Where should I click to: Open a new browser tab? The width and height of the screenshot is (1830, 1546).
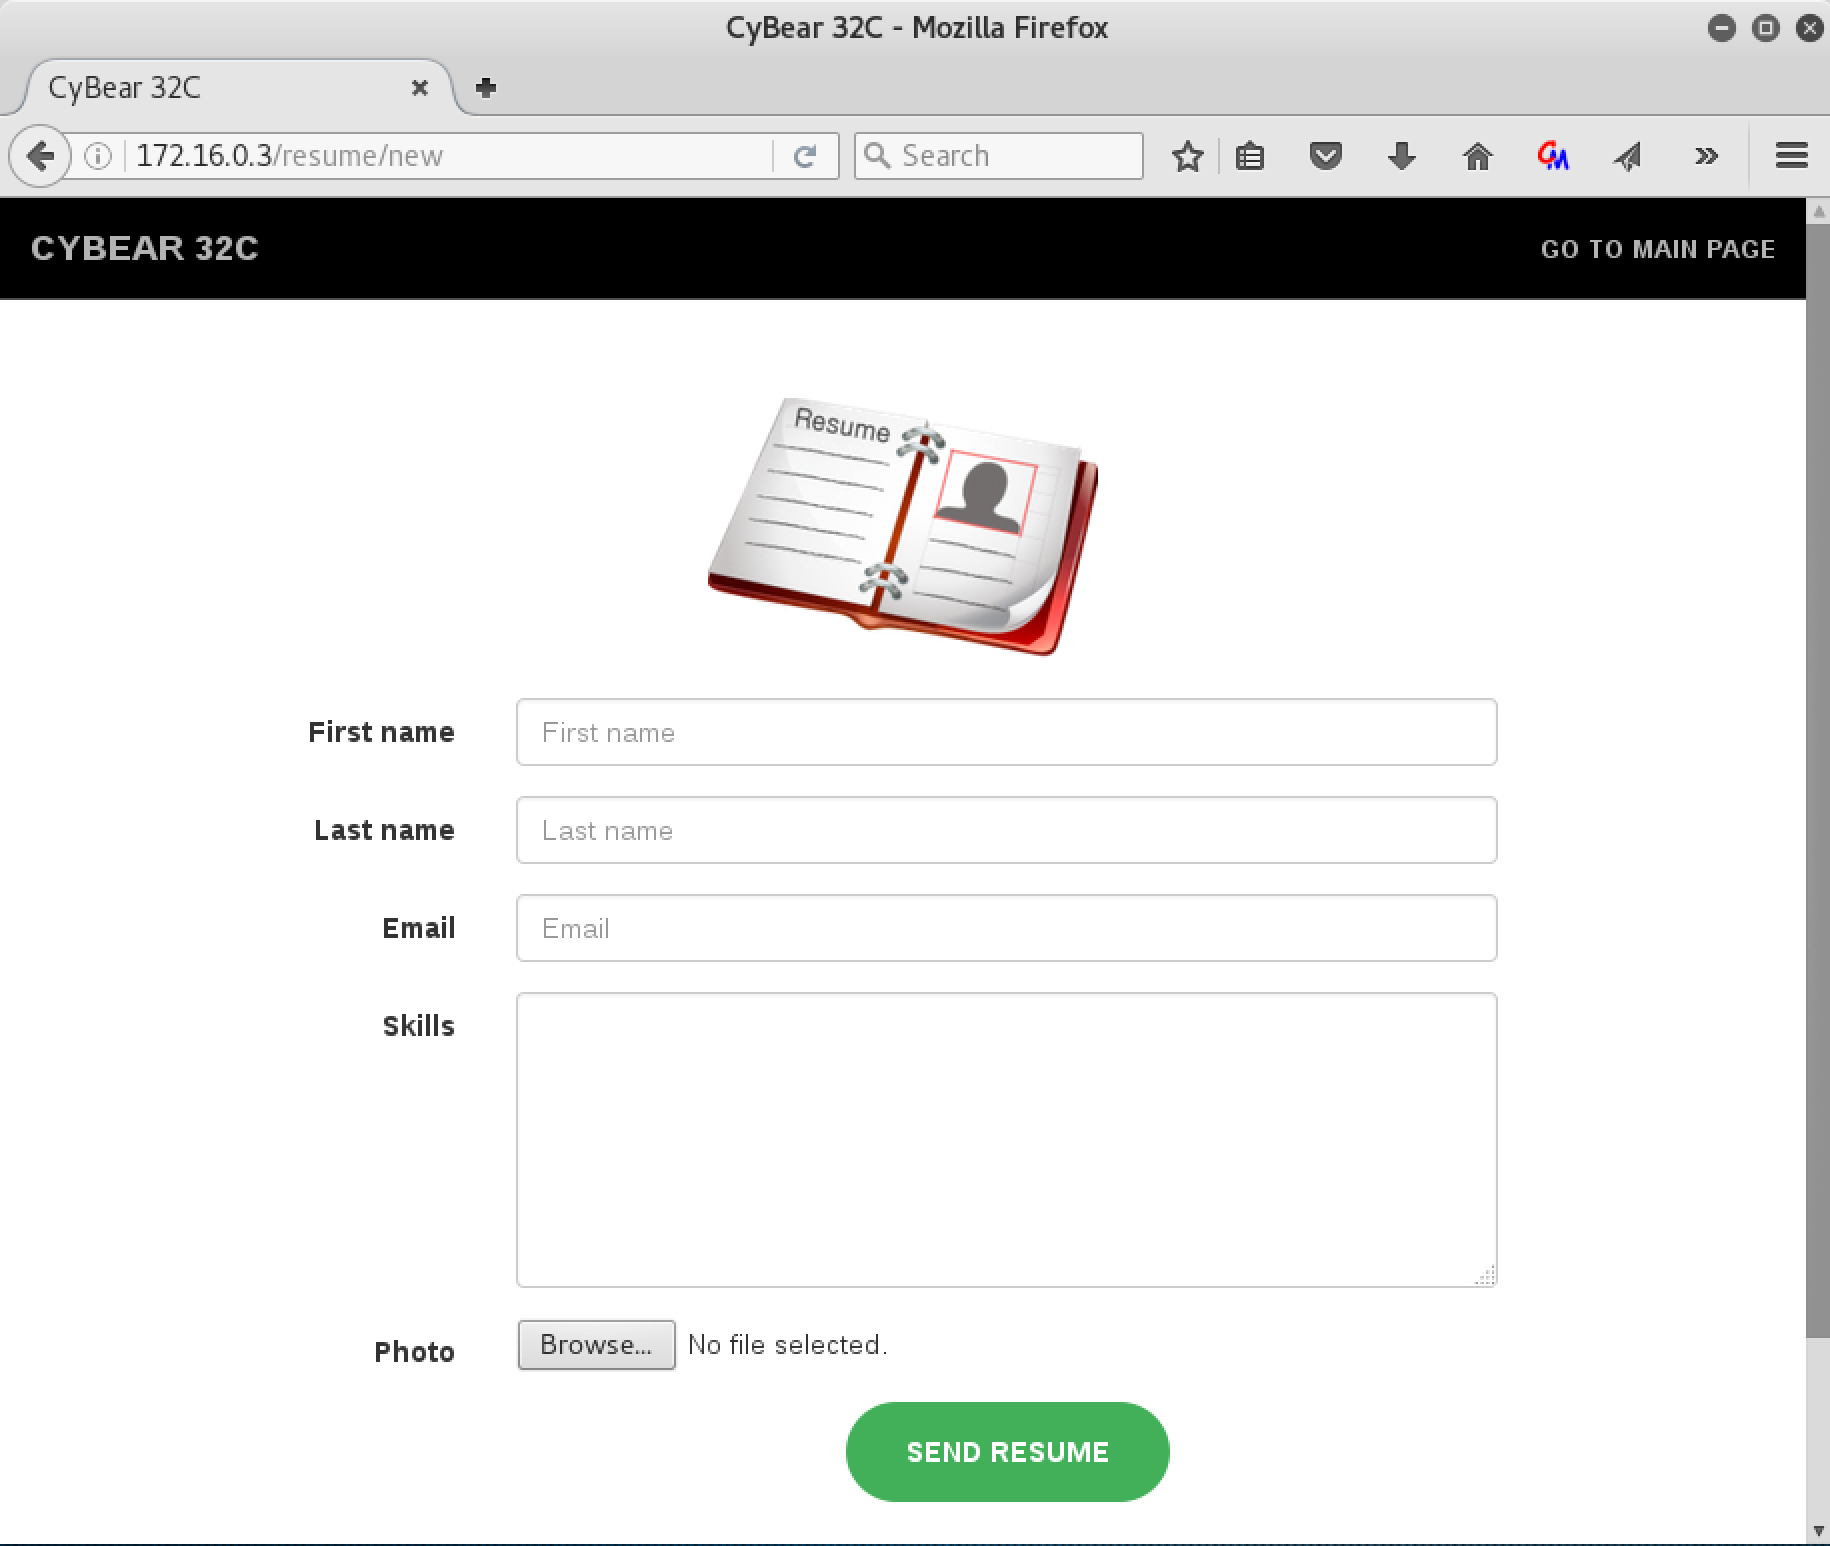point(486,88)
